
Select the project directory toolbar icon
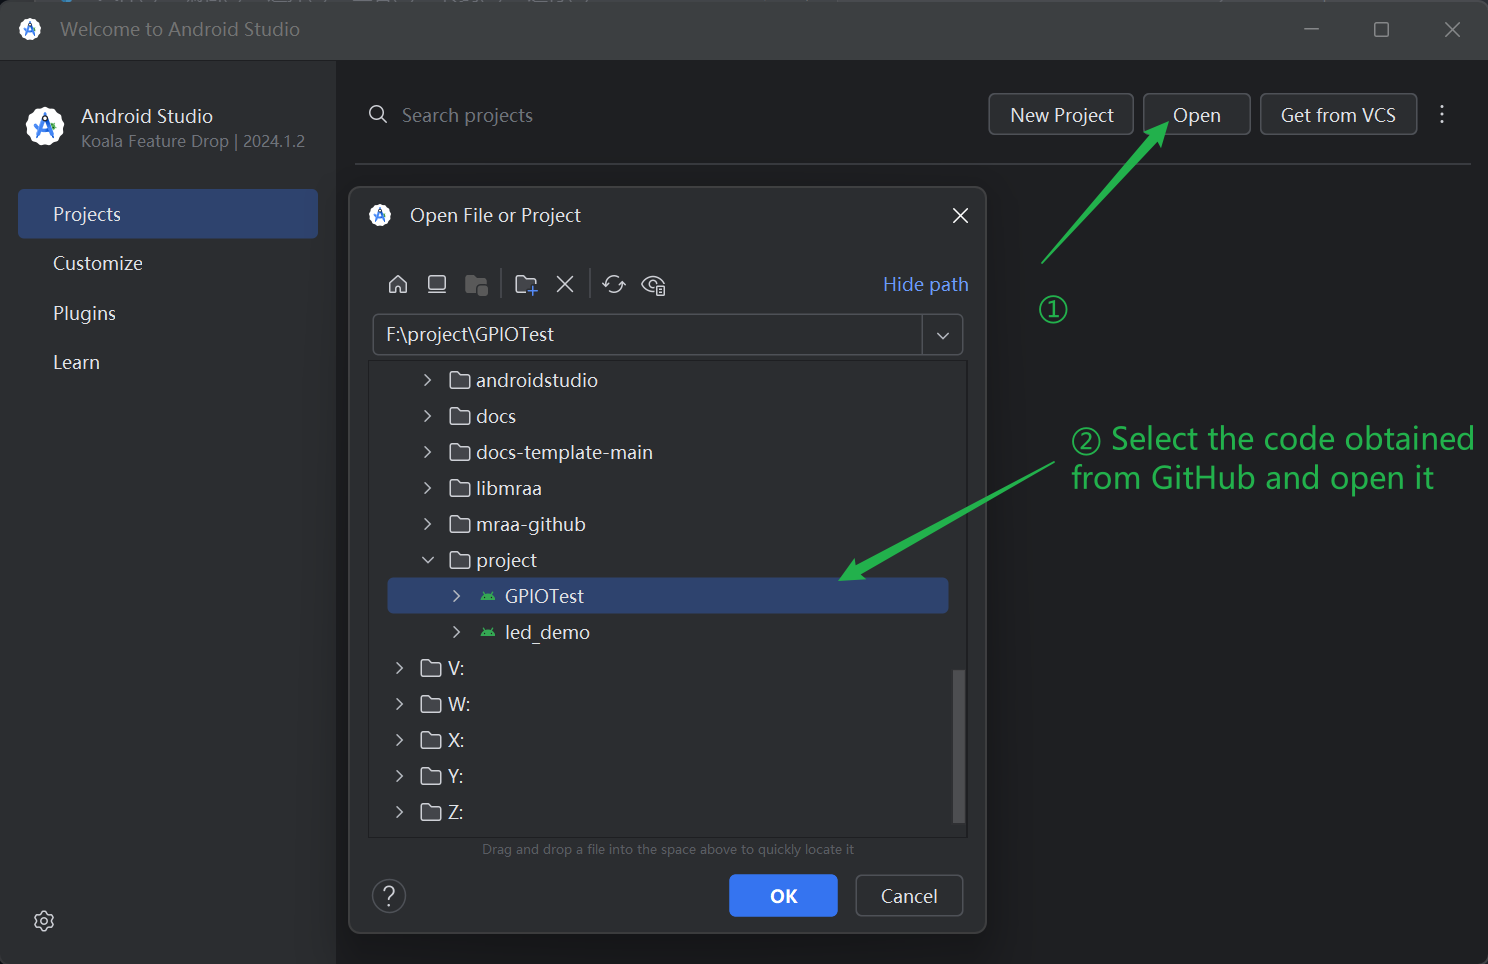tap(476, 285)
